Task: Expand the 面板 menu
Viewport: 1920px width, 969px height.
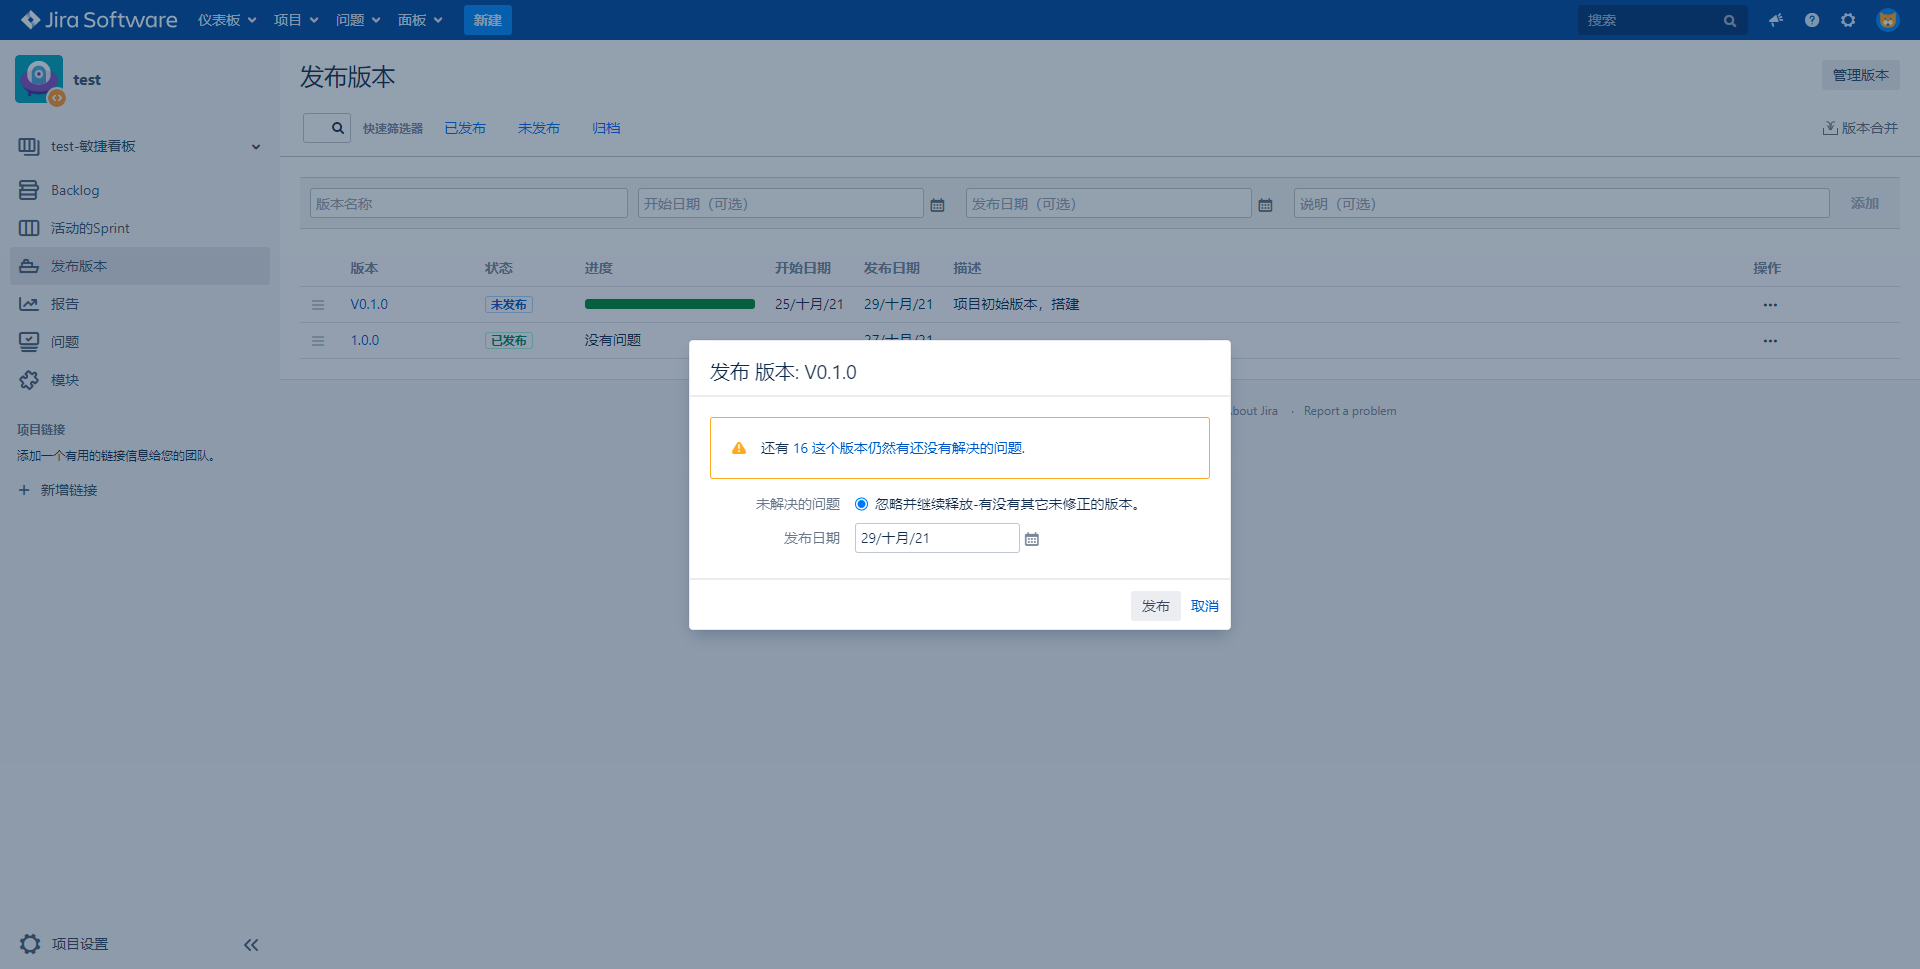Action: tap(420, 20)
